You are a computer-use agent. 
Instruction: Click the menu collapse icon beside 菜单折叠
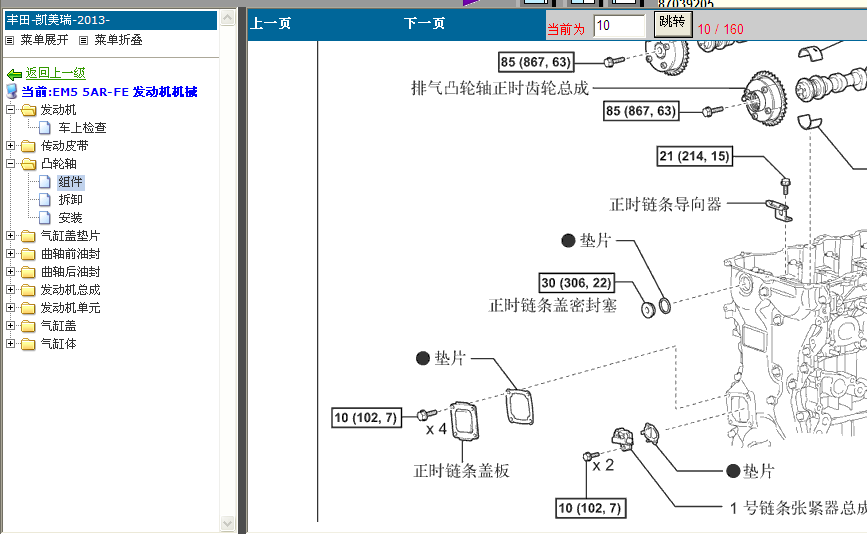pos(83,40)
